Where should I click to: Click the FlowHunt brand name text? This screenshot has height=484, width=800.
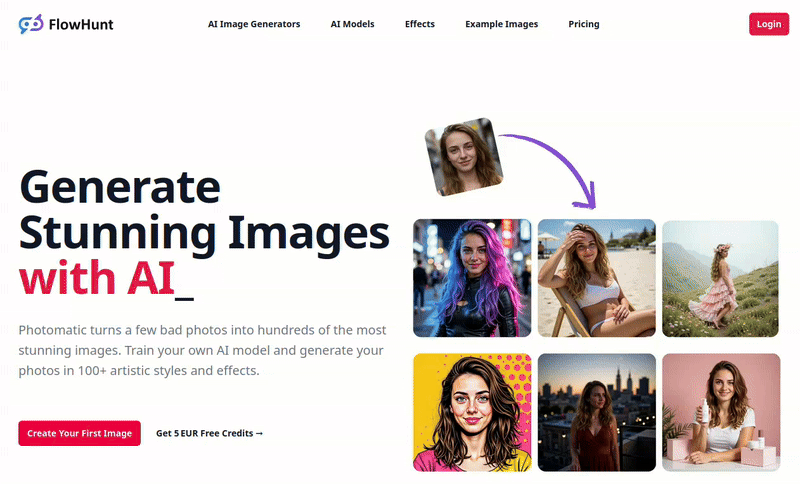click(80, 24)
